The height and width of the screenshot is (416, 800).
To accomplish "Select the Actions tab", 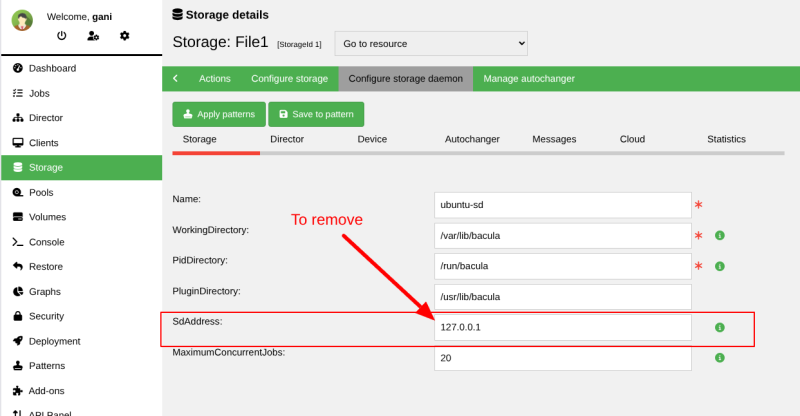I will pos(214,78).
